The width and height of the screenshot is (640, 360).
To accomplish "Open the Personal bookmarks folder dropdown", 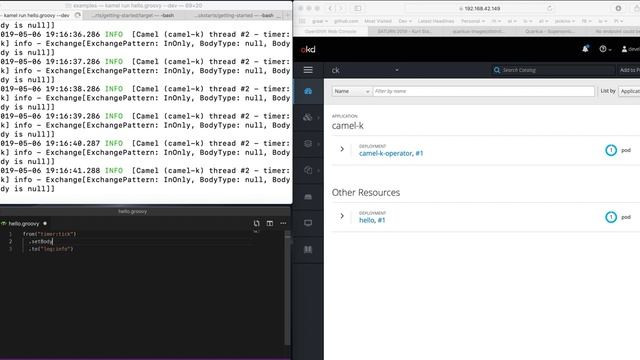I will [x=473, y=21].
